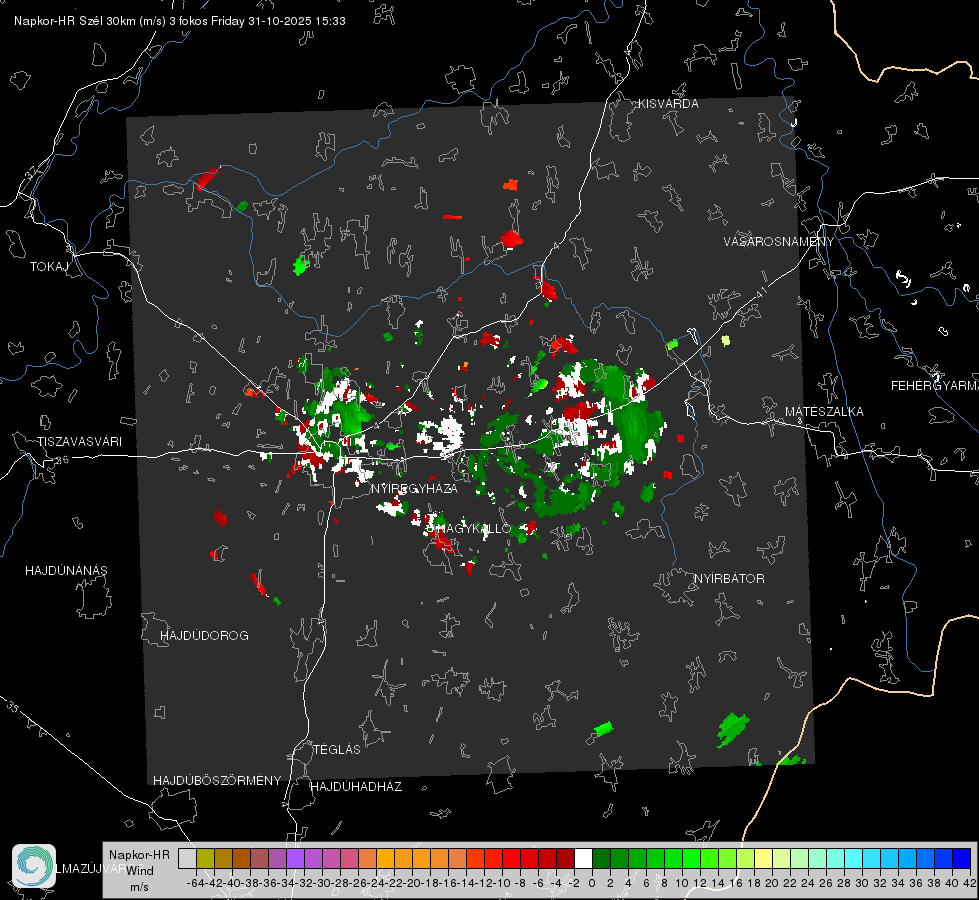The width and height of the screenshot is (979, 900).
Task: Pick the white legend swatch near 0
Action: coord(583,858)
